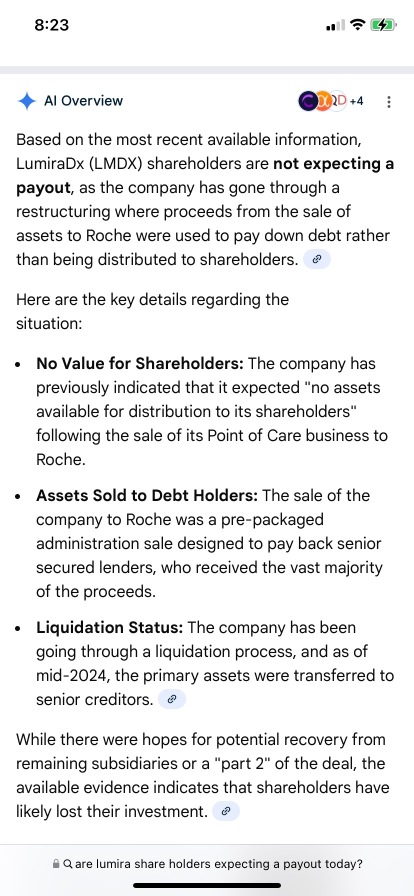This screenshot has width=414, height=896.
Task: Open link chip after 'lost their investment'
Action: pos(225,811)
